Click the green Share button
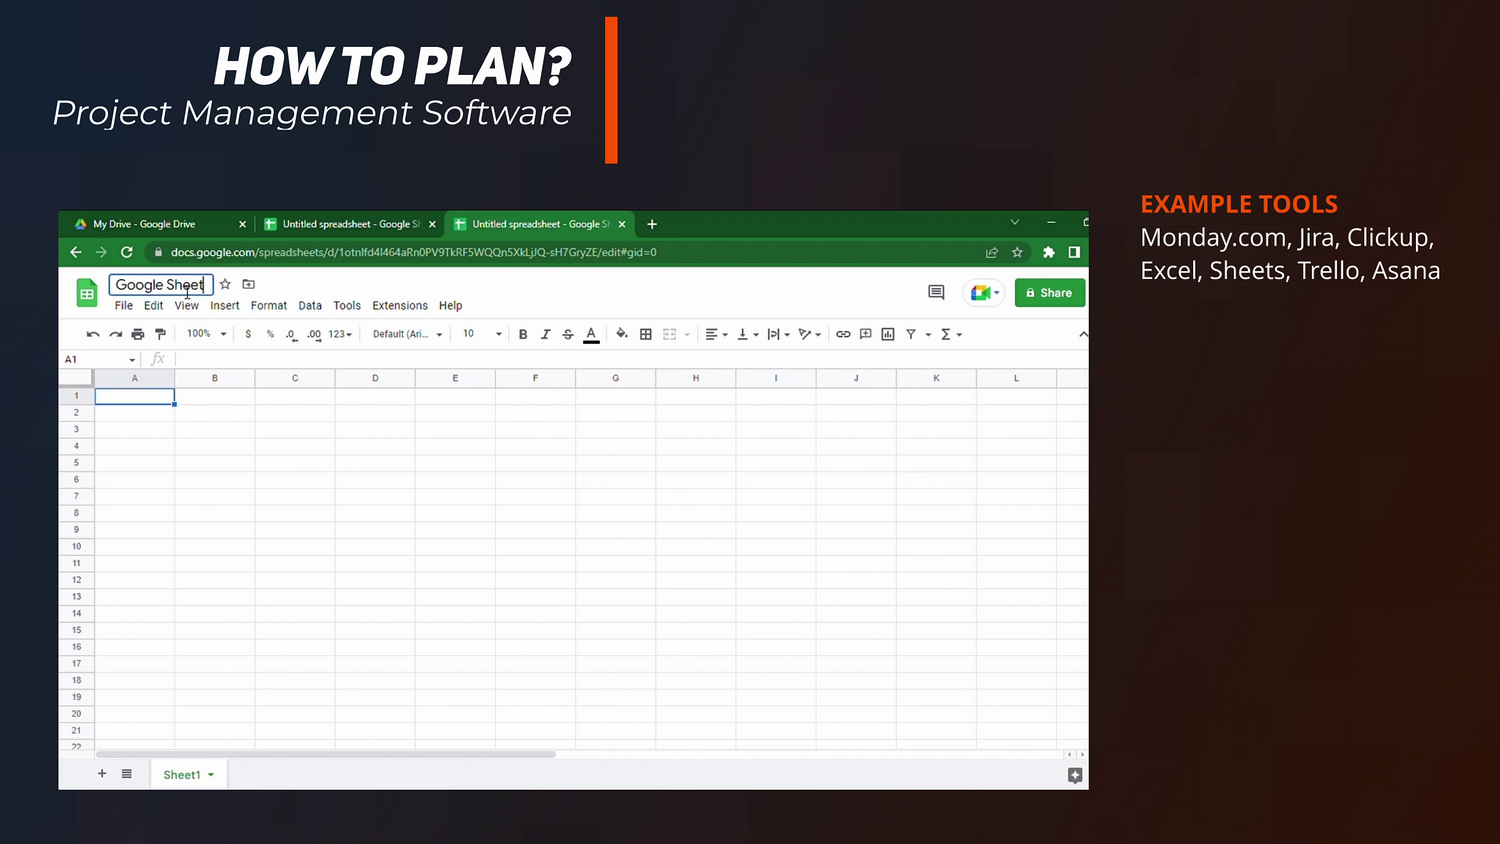Image resolution: width=1500 pixels, height=844 pixels. [x=1050, y=293]
